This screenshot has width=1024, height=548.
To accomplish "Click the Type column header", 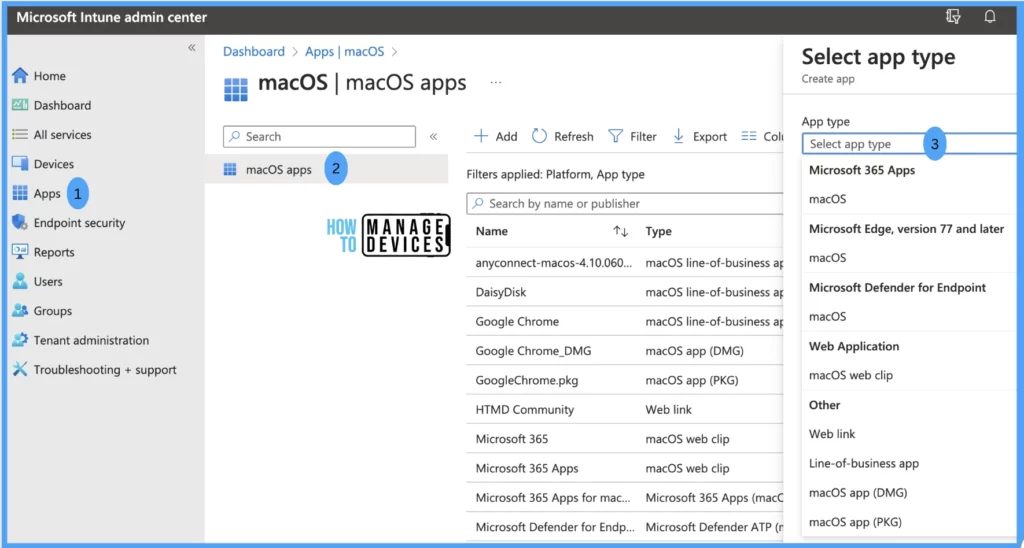I will click(658, 231).
